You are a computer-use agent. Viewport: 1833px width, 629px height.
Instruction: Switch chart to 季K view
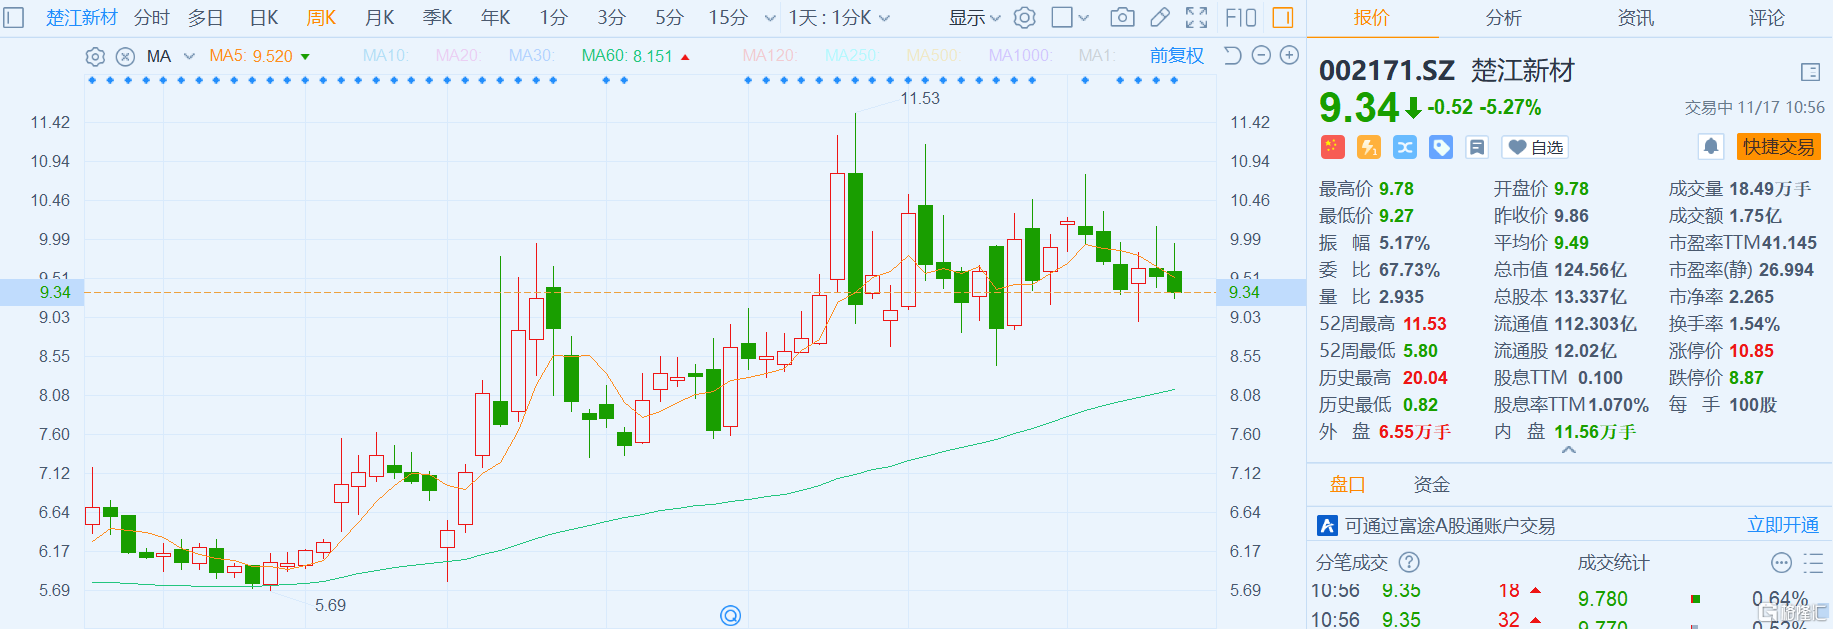click(437, 18)
